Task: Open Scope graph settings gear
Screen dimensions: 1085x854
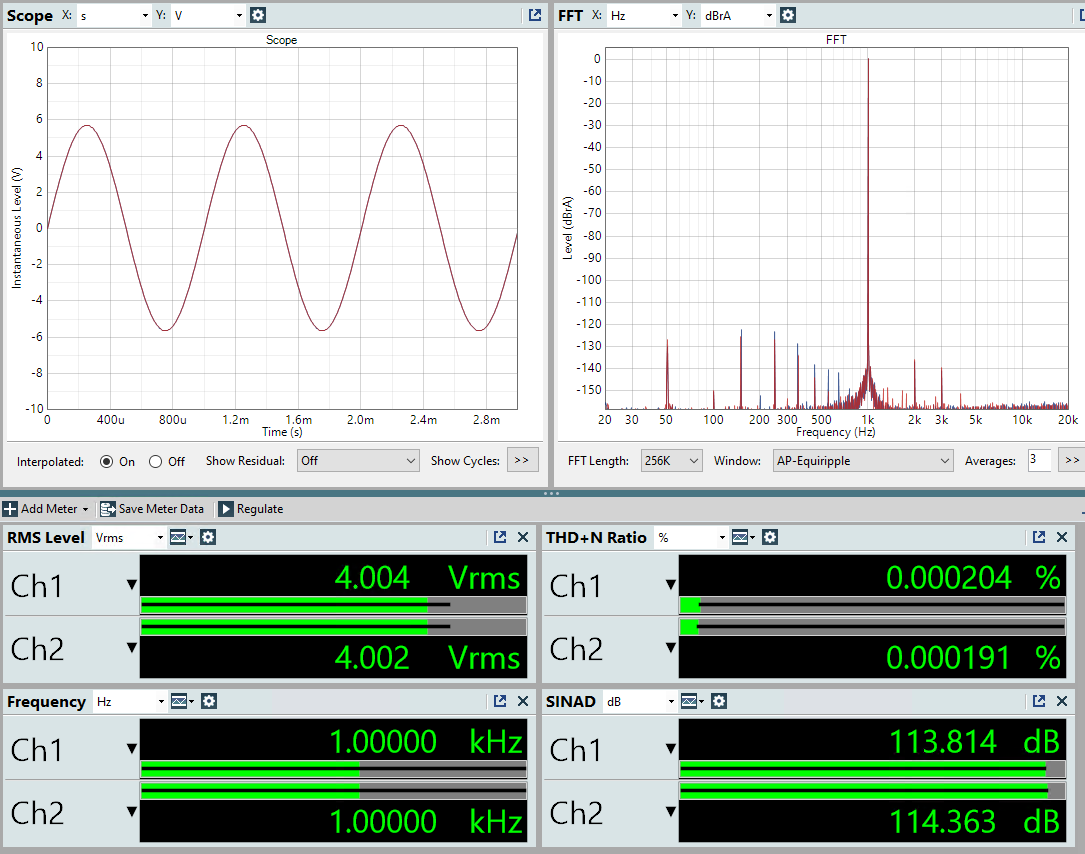Action: [257, 15]
